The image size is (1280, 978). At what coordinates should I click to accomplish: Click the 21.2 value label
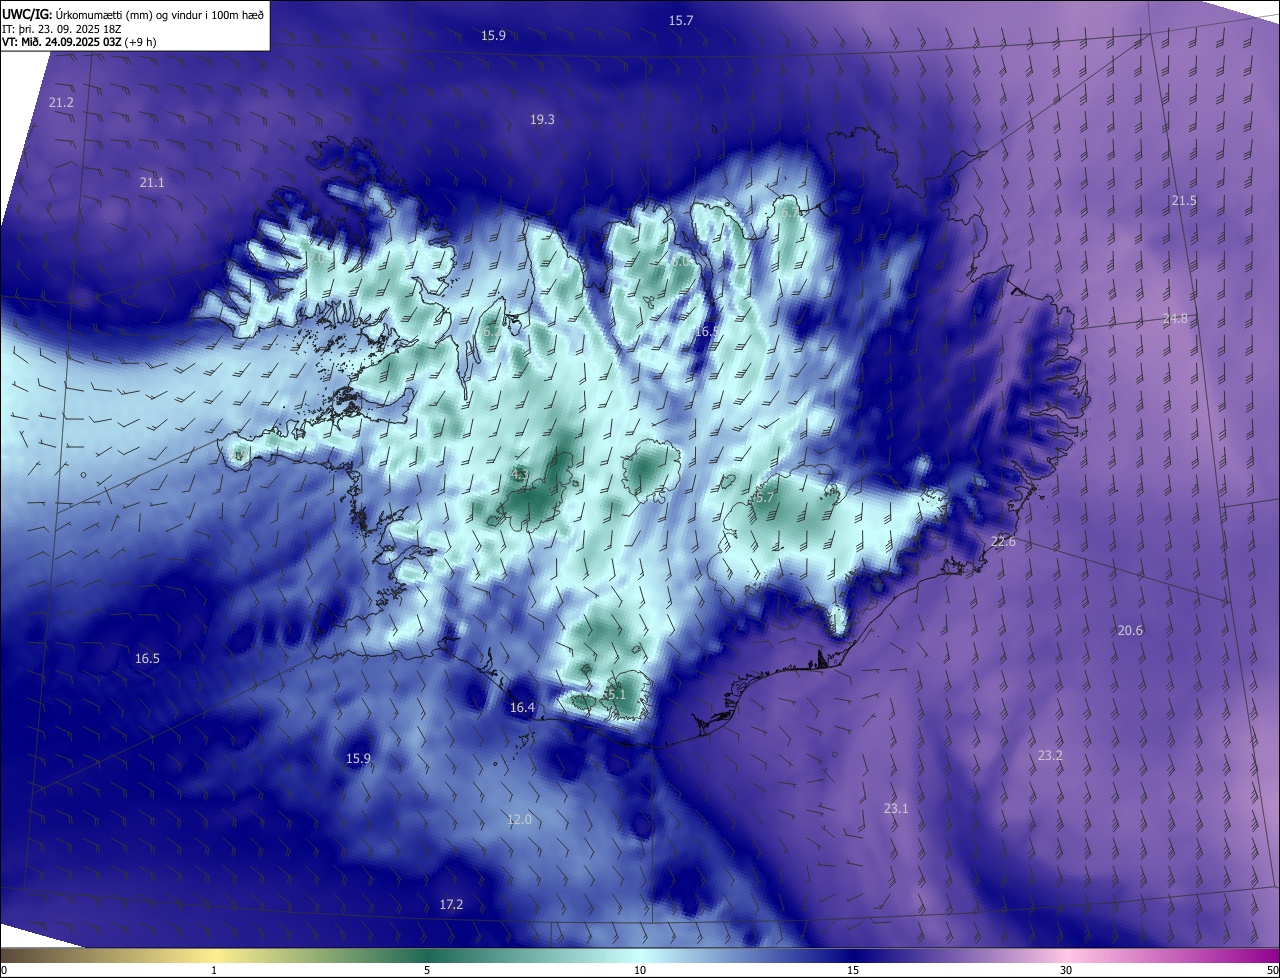pyautogui.click(x=61, y=103)
